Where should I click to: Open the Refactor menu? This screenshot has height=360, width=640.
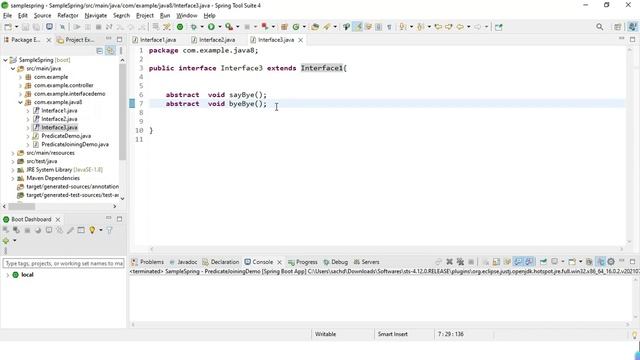[x=68, y=16]
